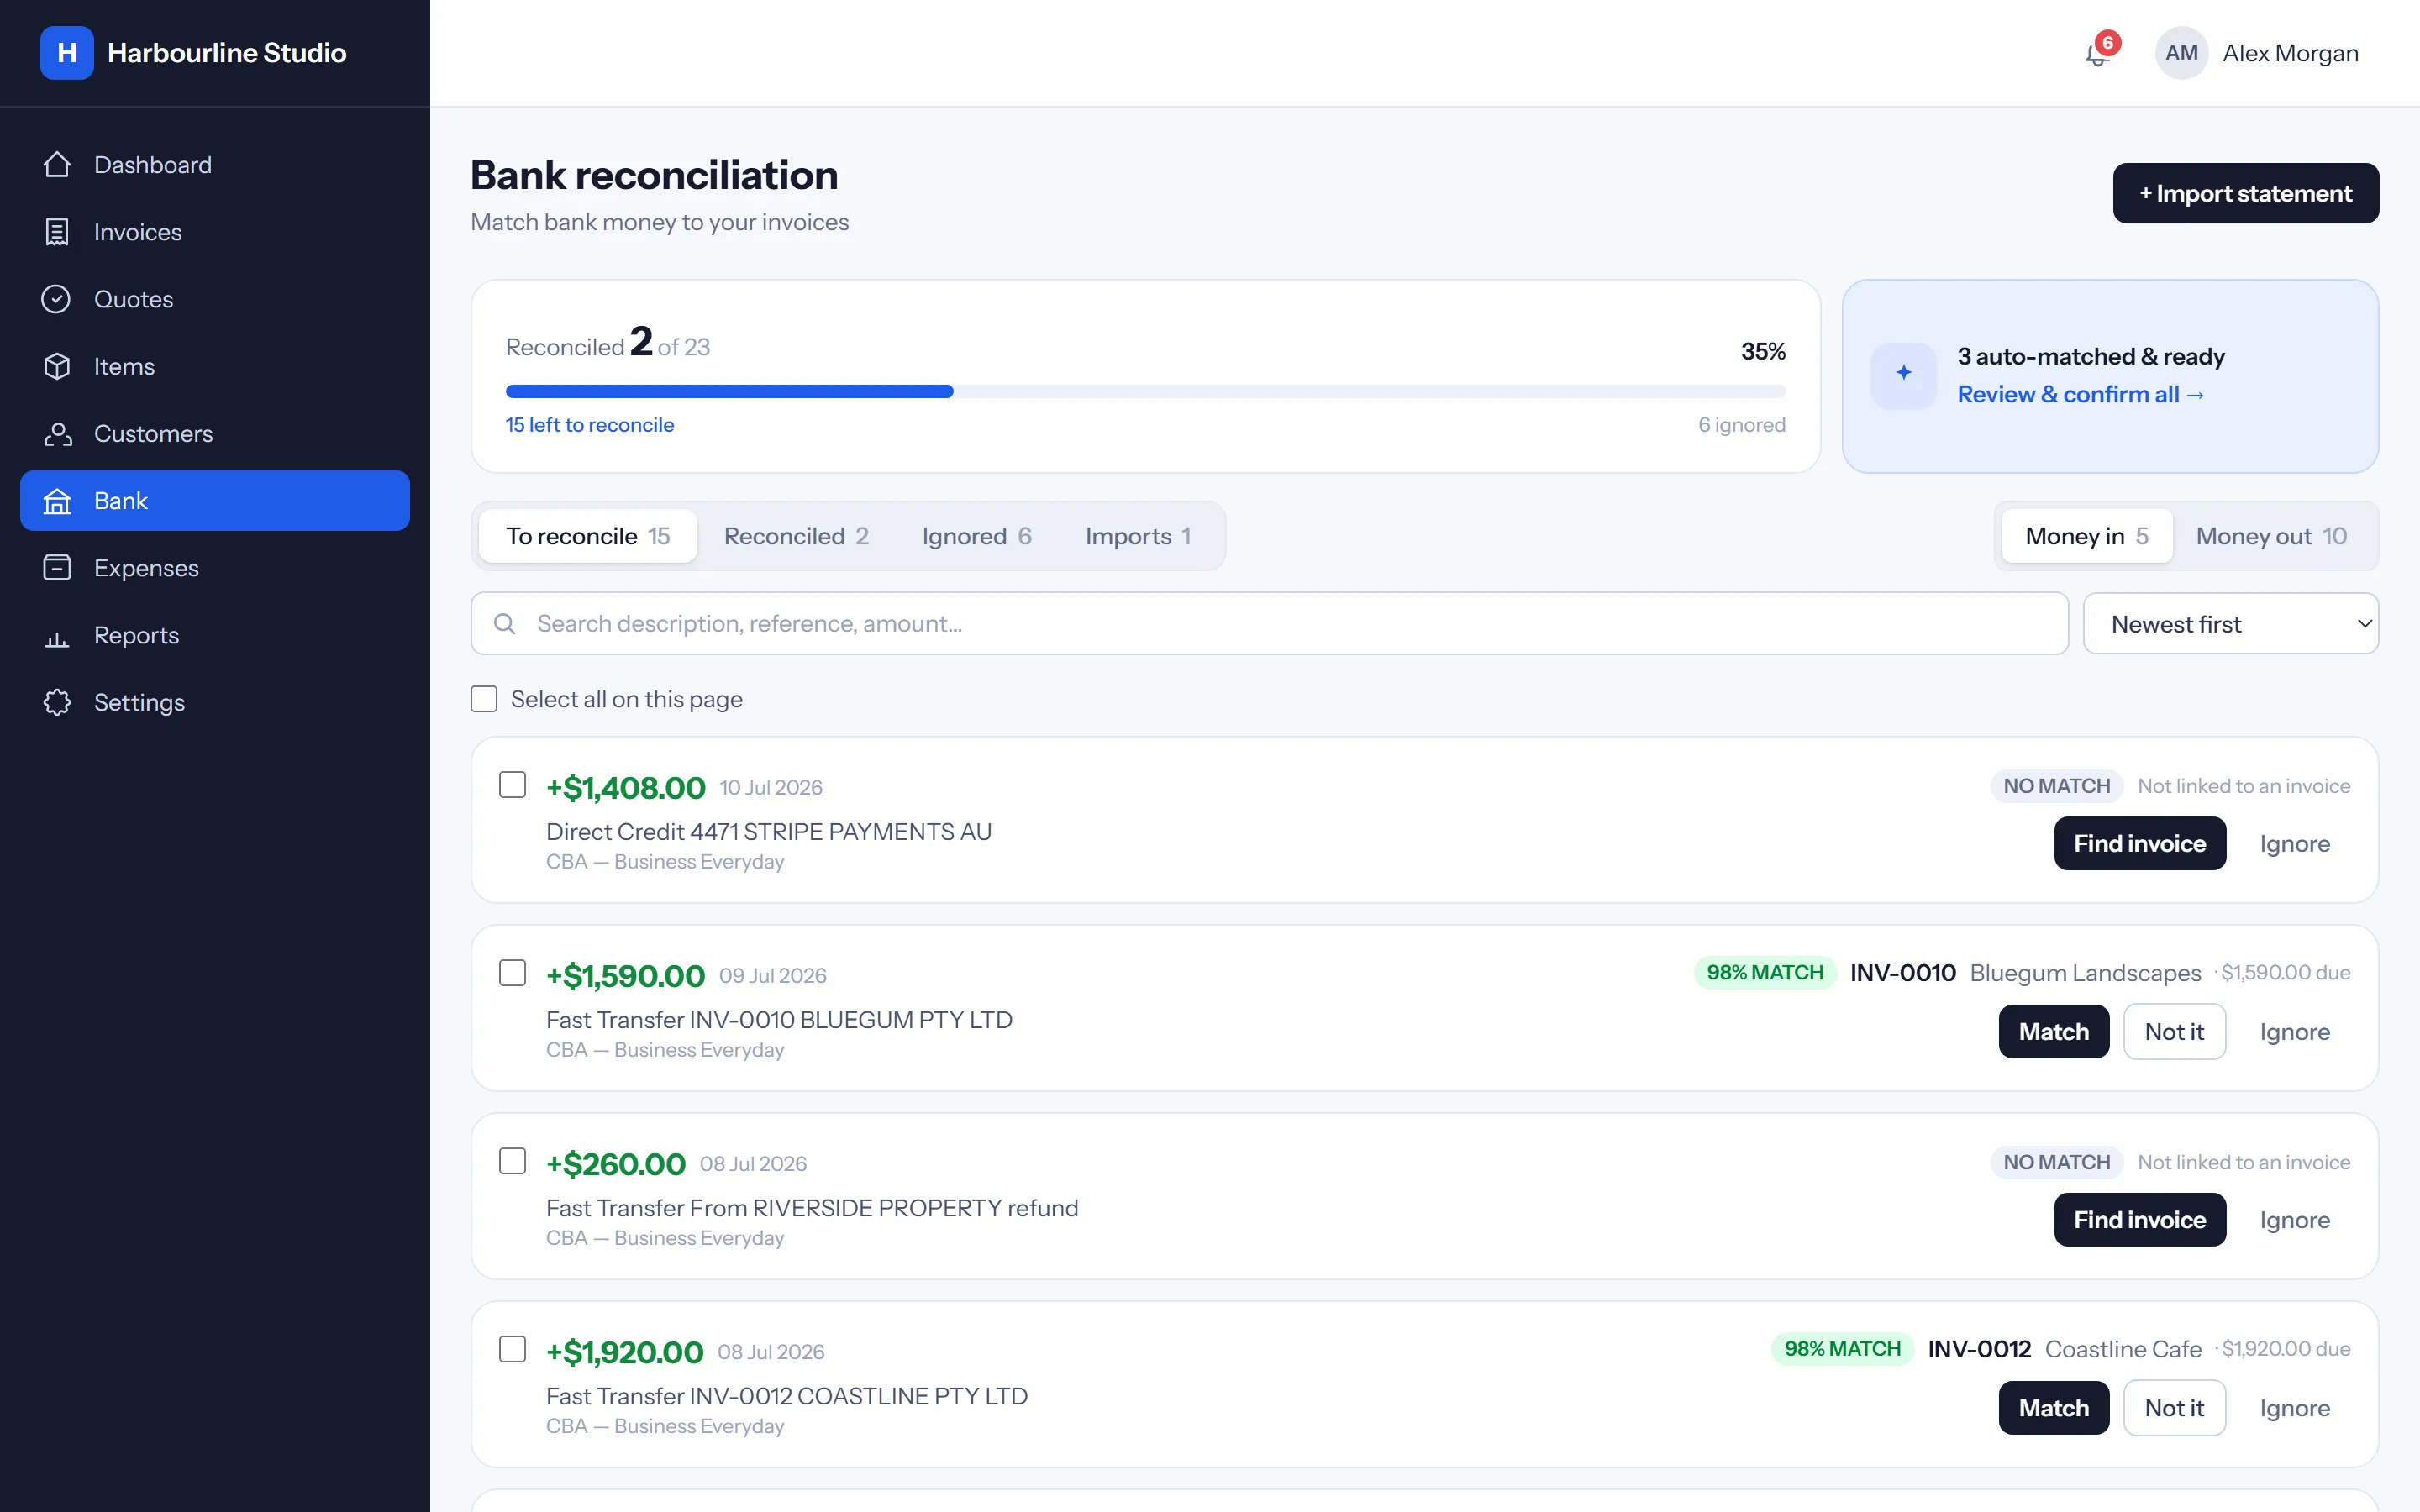This screenshot has height=1512, width=2420.
Task: Click the Invoices receipt icon
Action: click(x=57, y=232)
